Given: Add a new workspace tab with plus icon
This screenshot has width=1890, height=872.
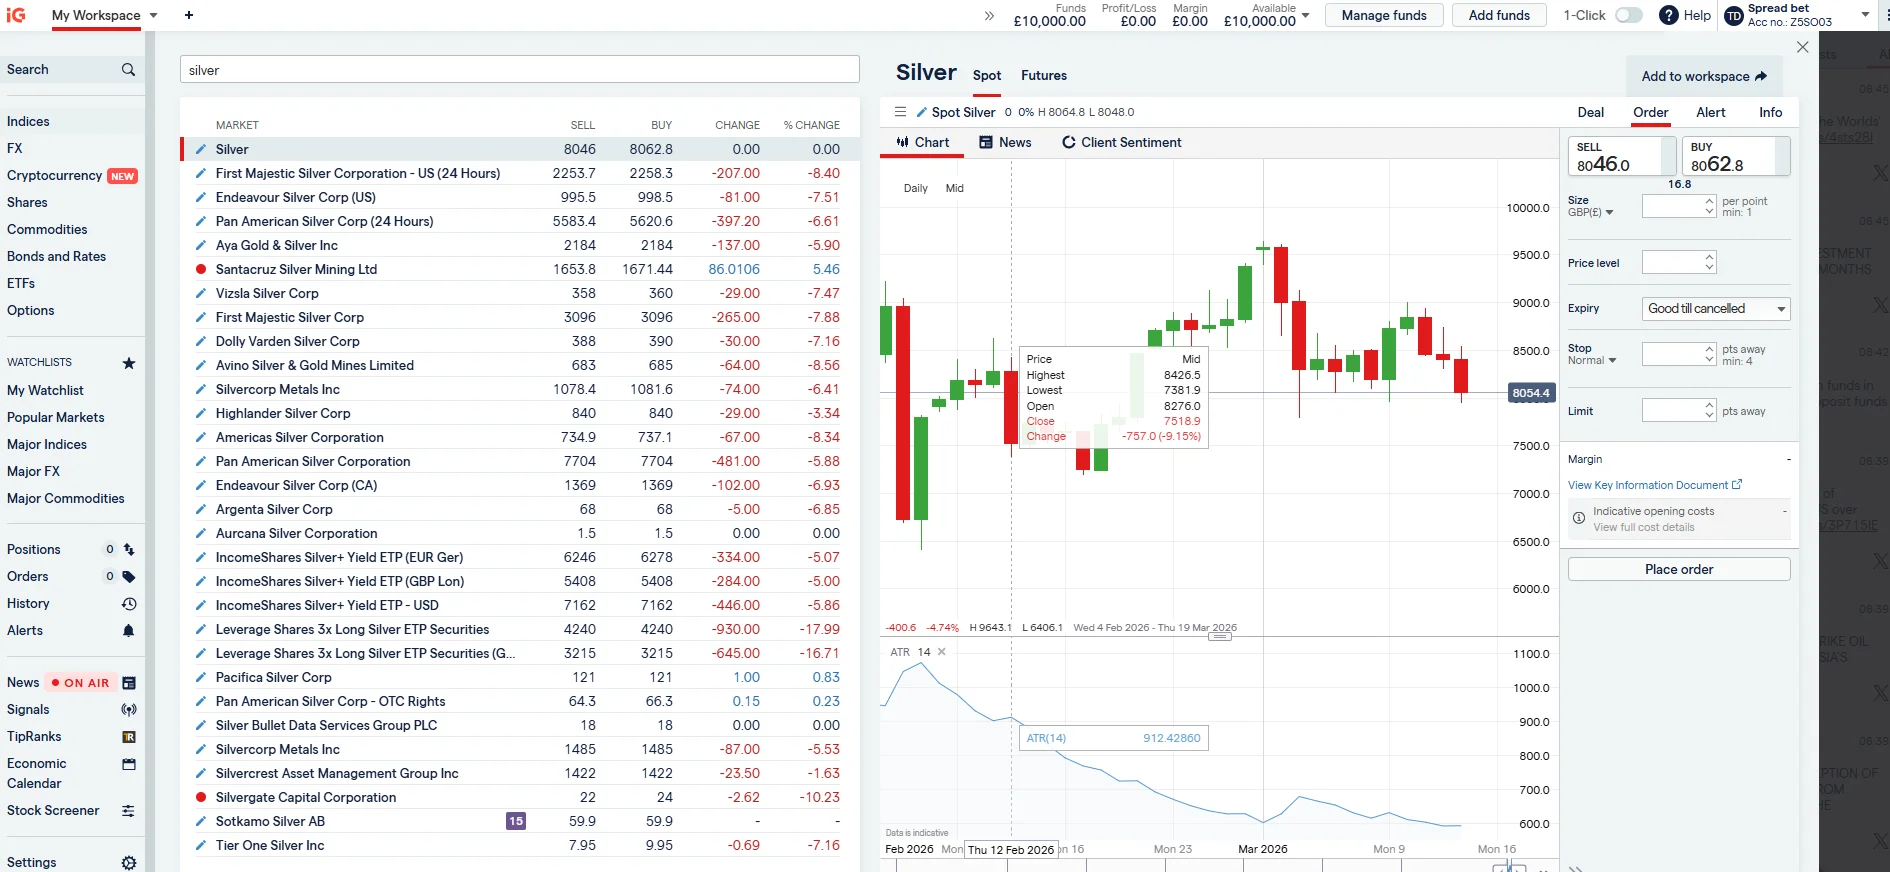Looking at the screenshot, I should (189, 15).
